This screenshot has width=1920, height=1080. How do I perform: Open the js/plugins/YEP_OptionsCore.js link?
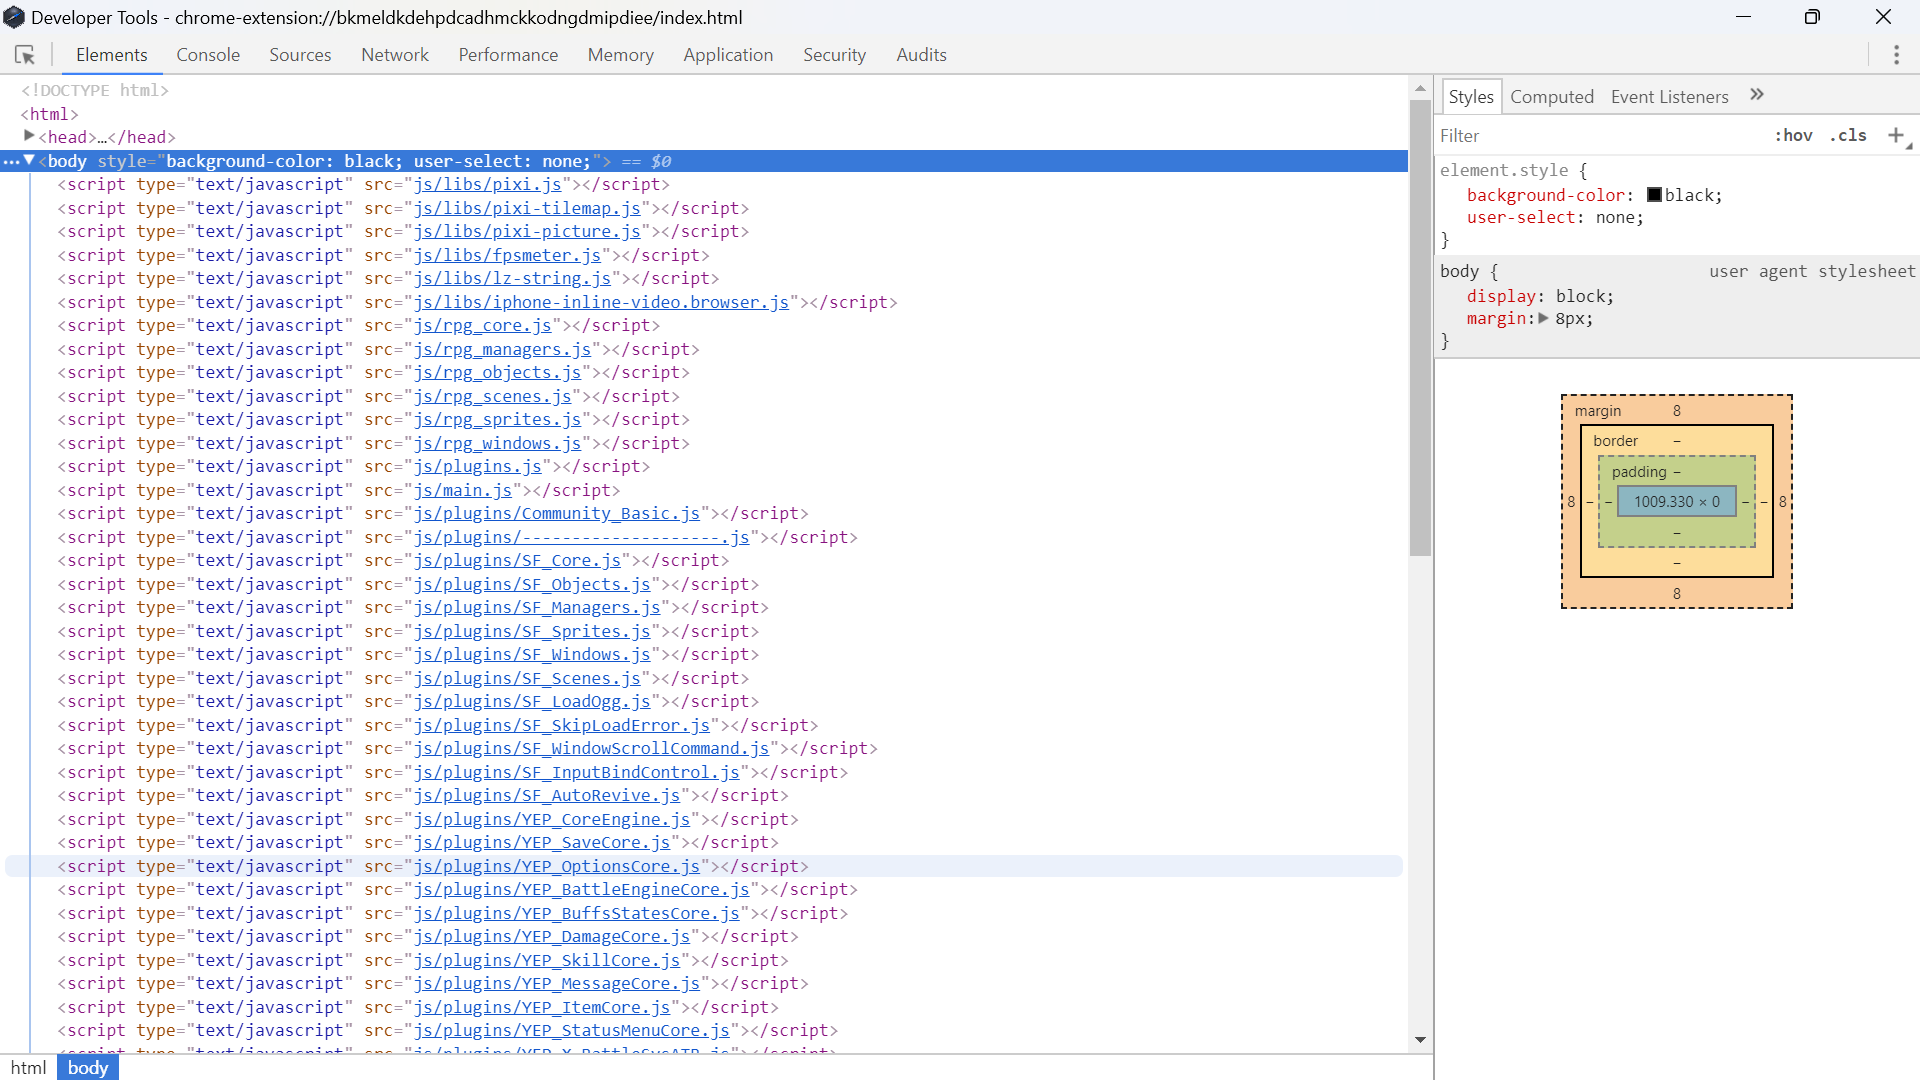pos(559,865)
